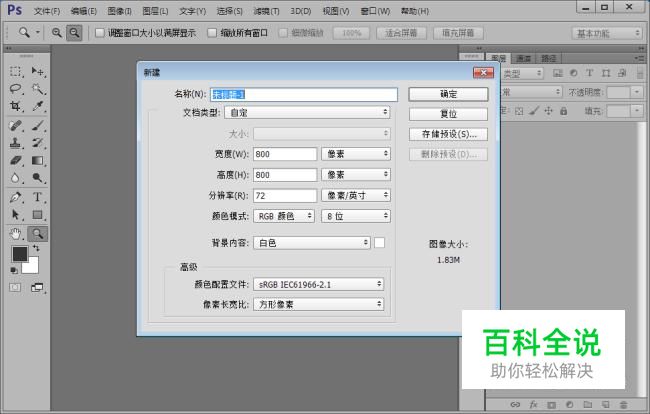Screen dimensions: 650x414
Task: Click the 确定 button
Action: click(x=448, y=94)
